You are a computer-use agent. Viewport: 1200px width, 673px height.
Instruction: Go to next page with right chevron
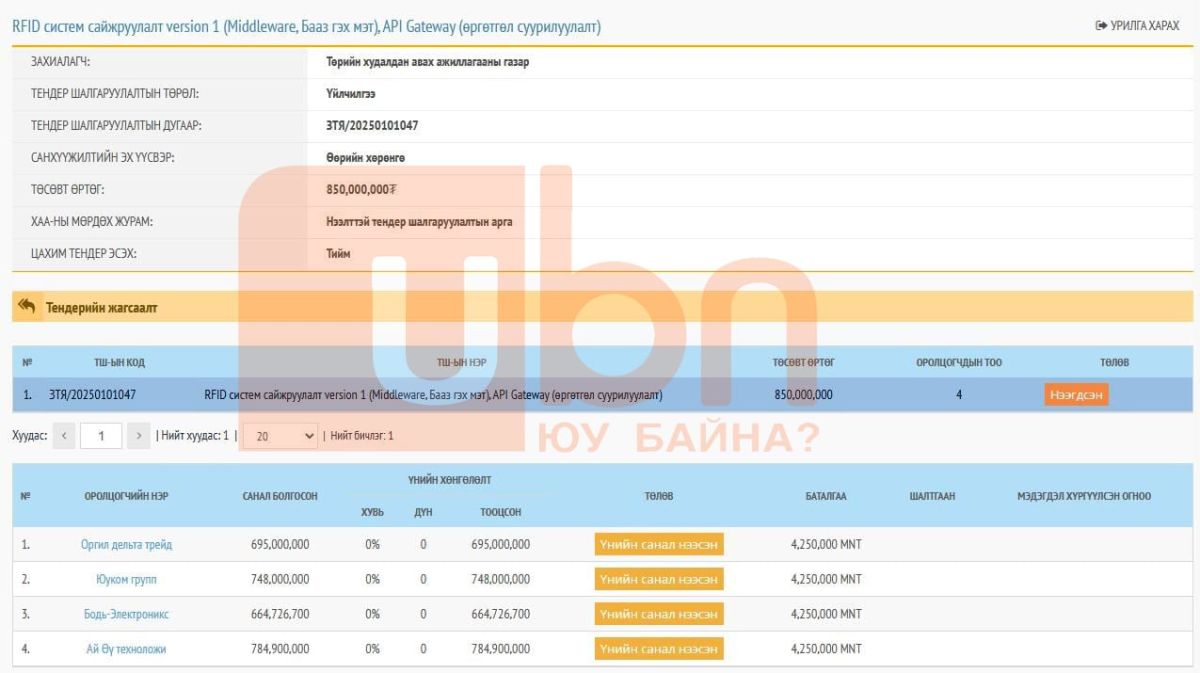(138, 436)
